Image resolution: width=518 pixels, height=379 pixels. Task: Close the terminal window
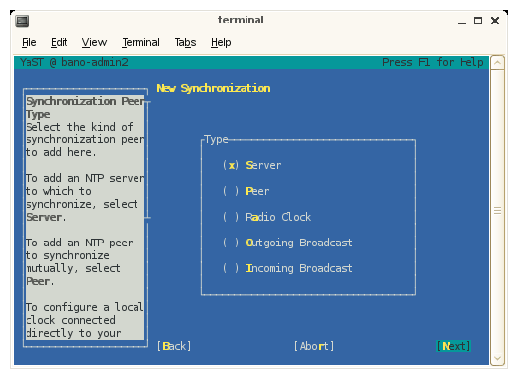495,21
